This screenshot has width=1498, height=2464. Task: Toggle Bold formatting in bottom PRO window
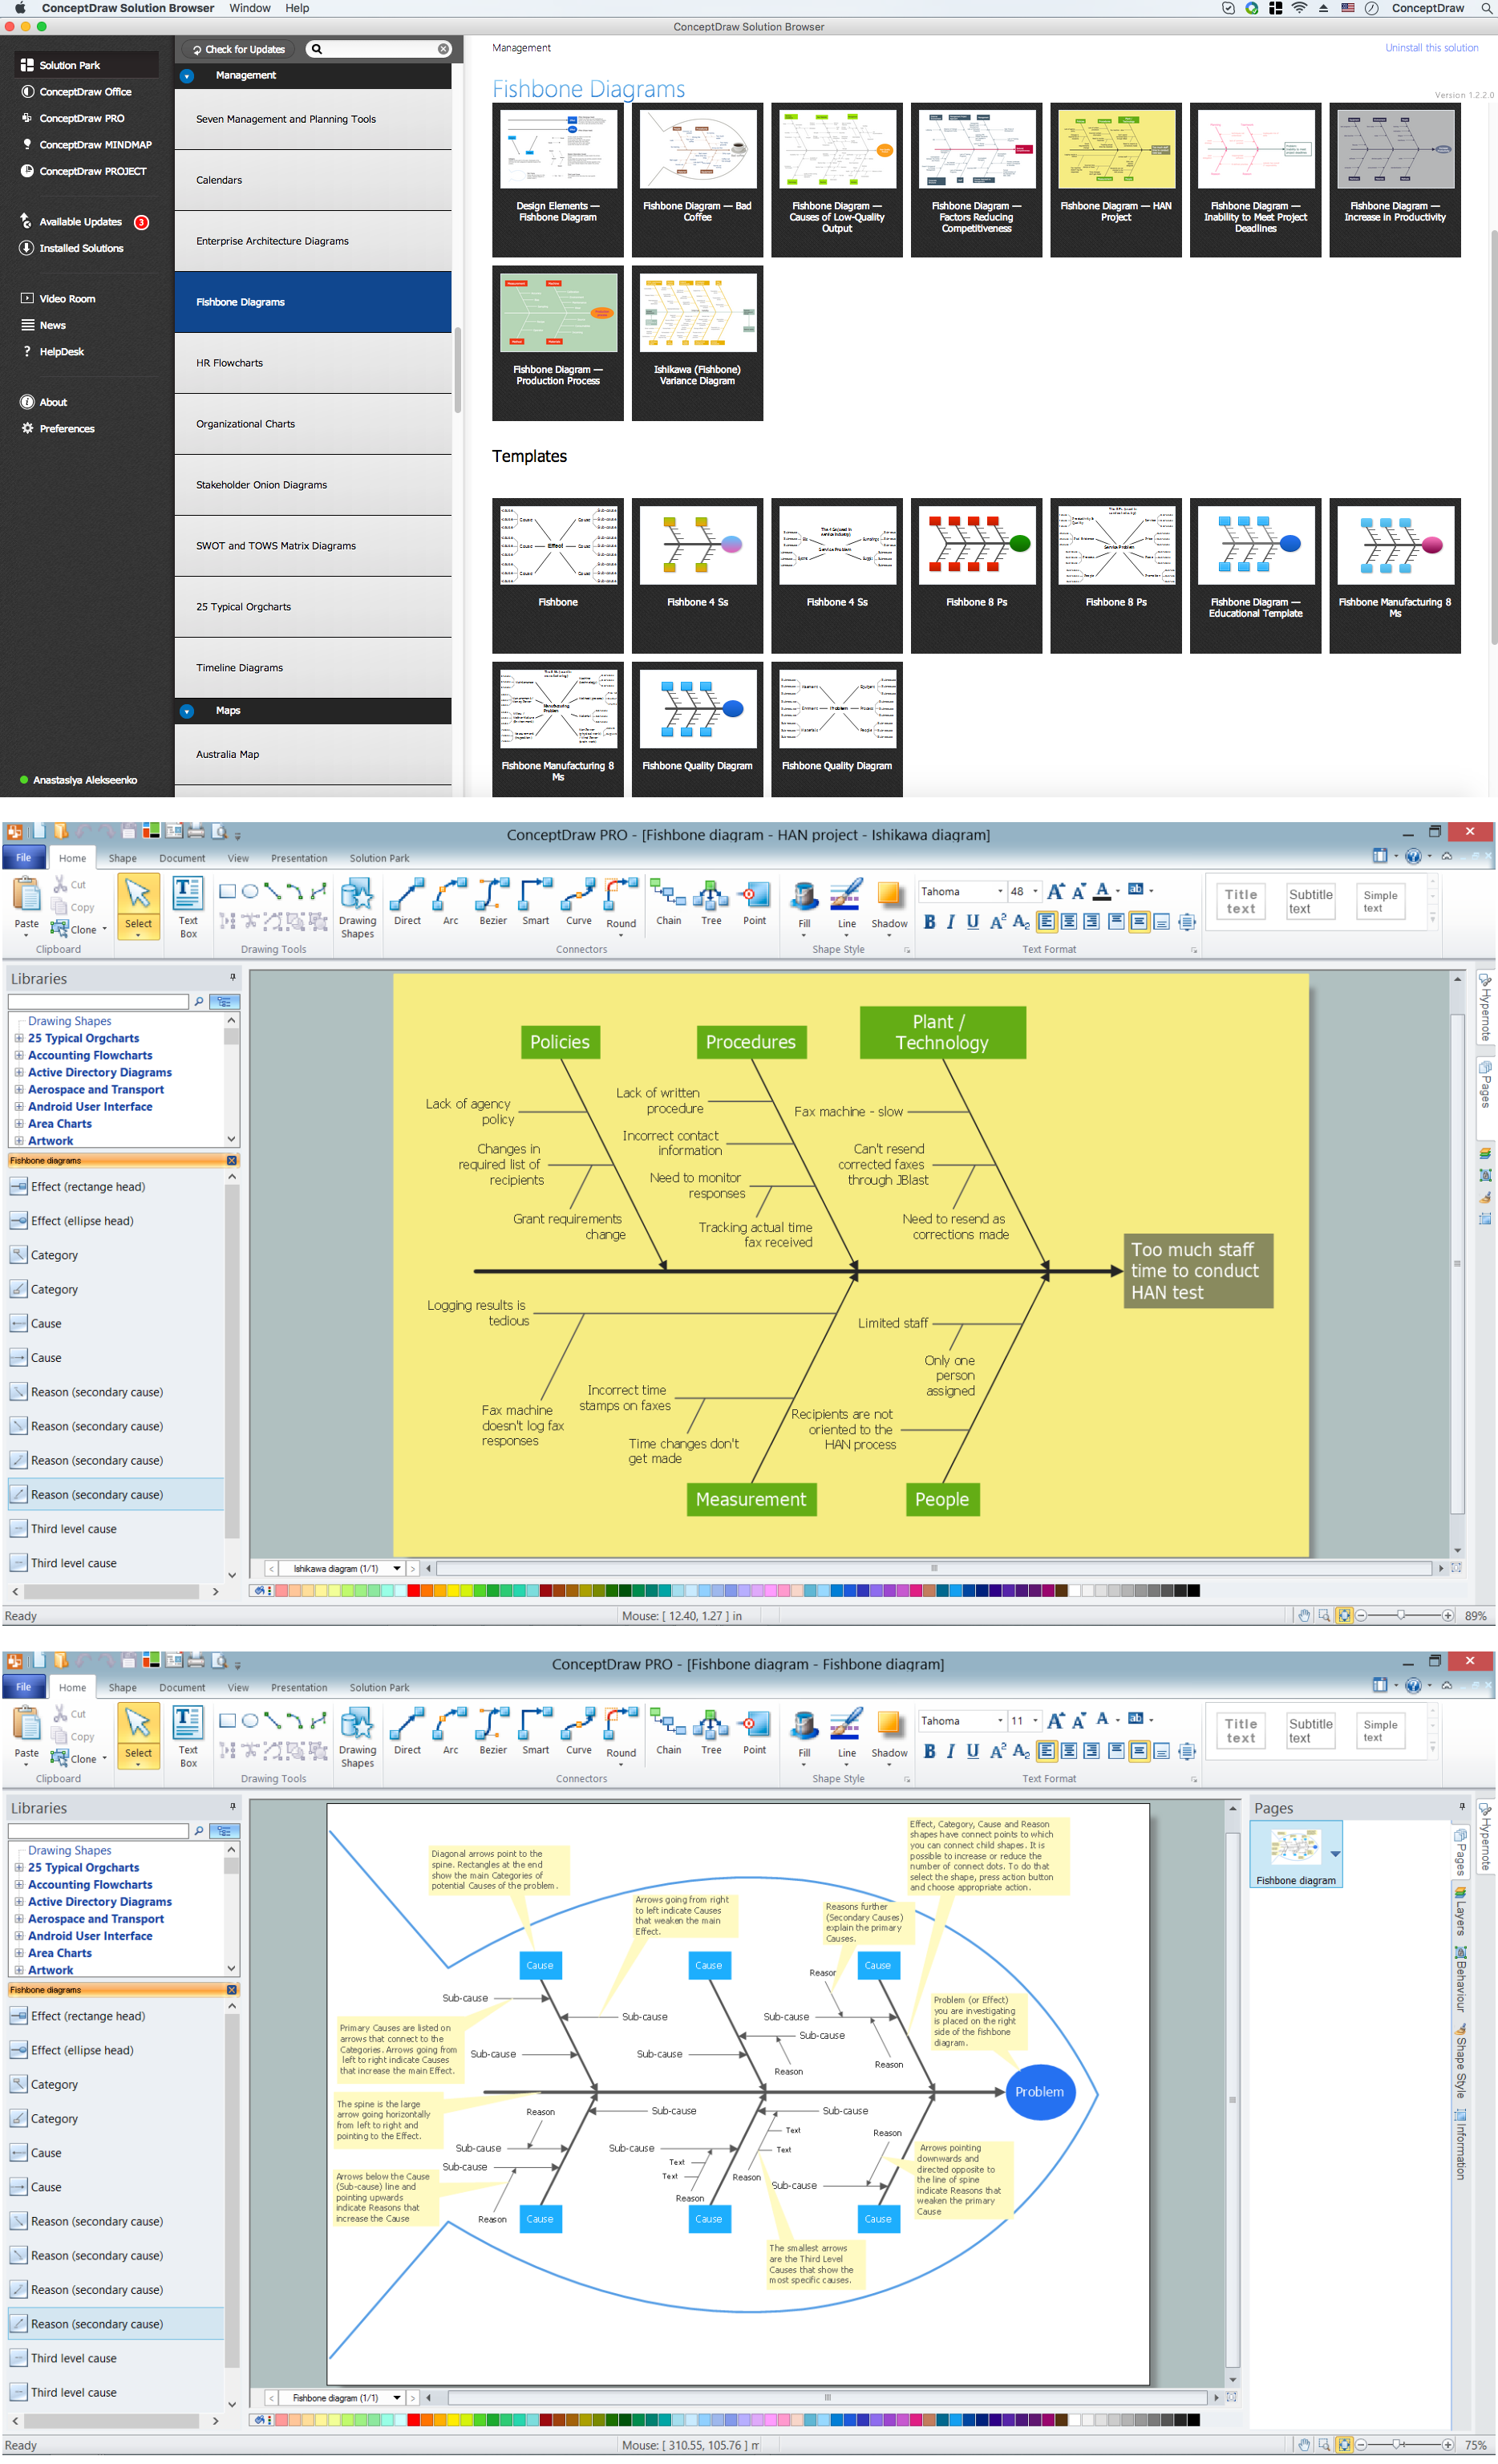pos(930,1750)
